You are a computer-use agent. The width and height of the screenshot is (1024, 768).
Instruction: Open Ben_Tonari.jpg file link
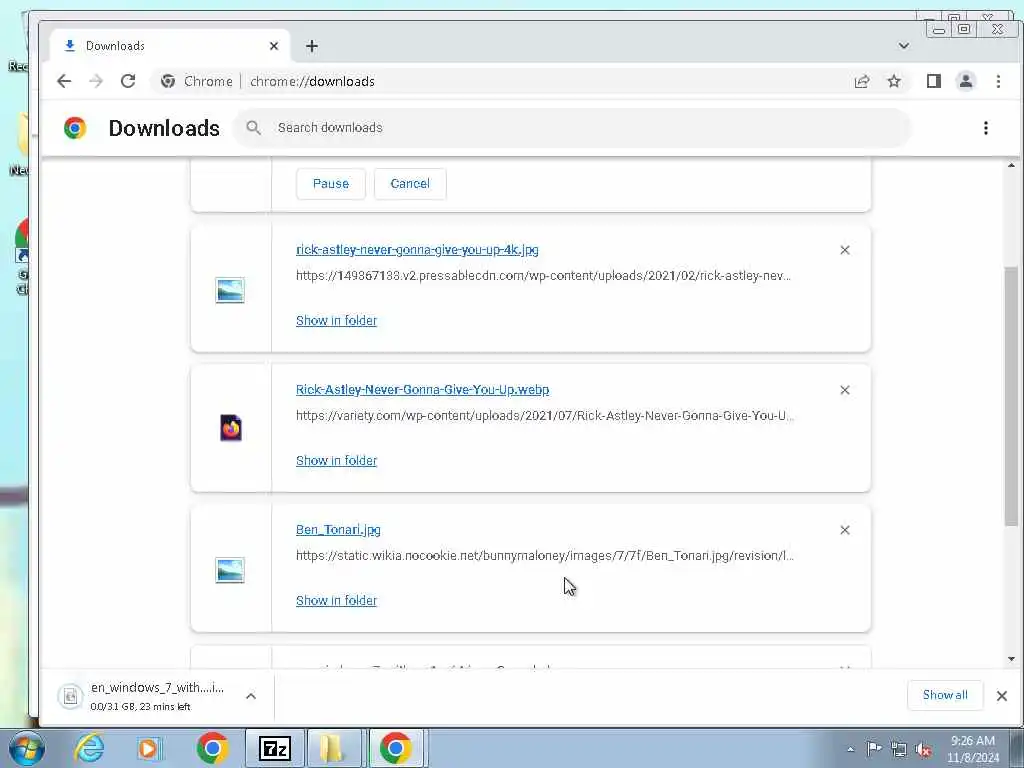[338, 530]
